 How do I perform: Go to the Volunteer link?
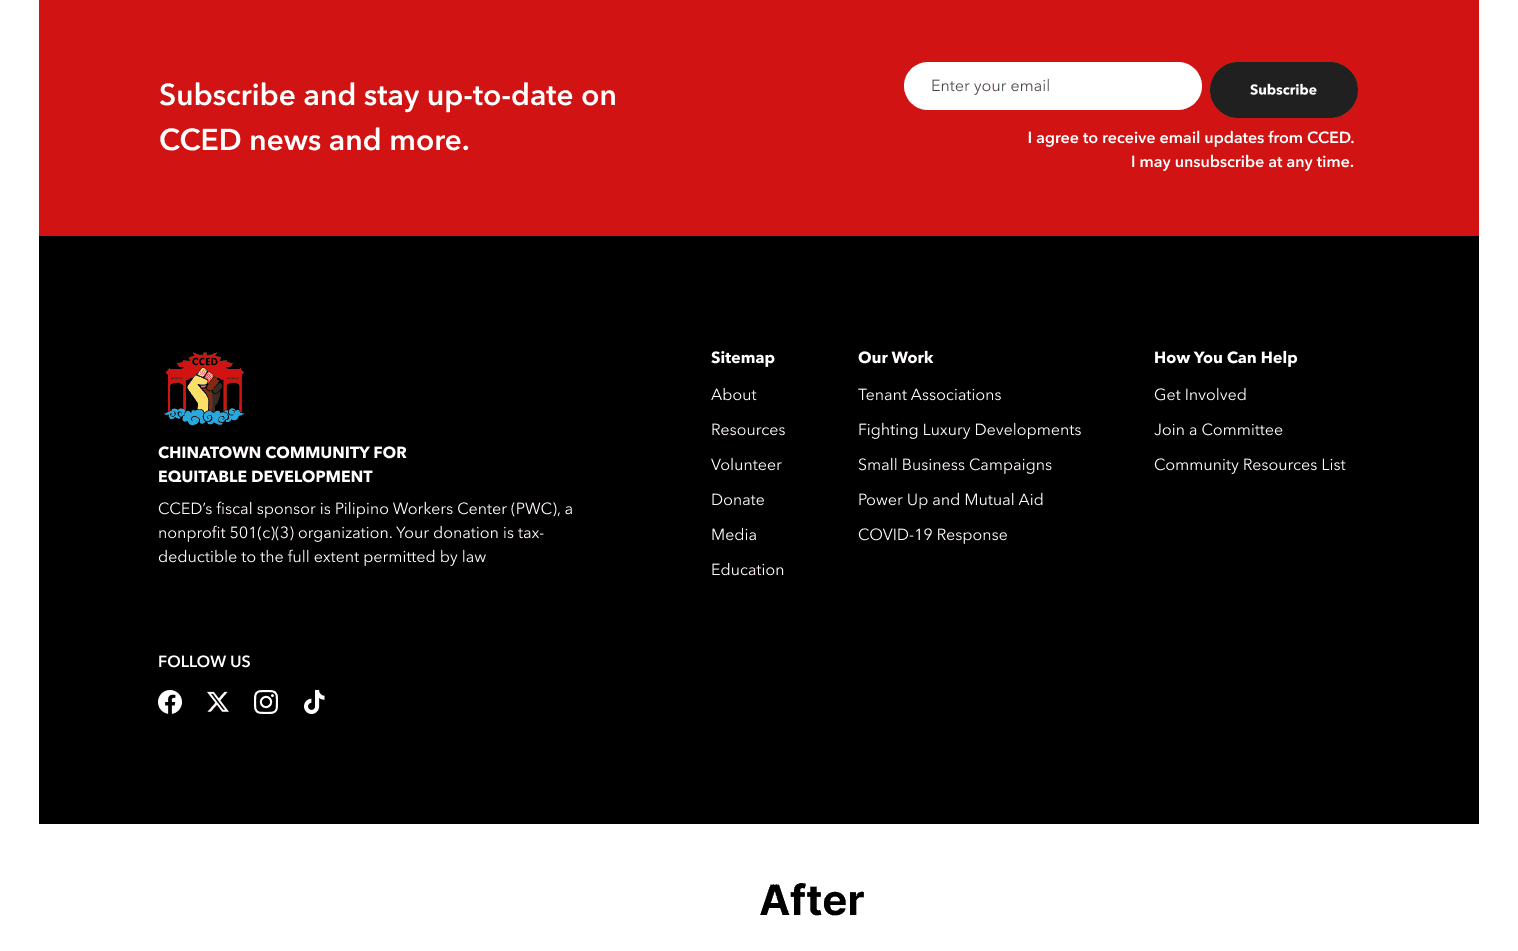click(746, 465)
